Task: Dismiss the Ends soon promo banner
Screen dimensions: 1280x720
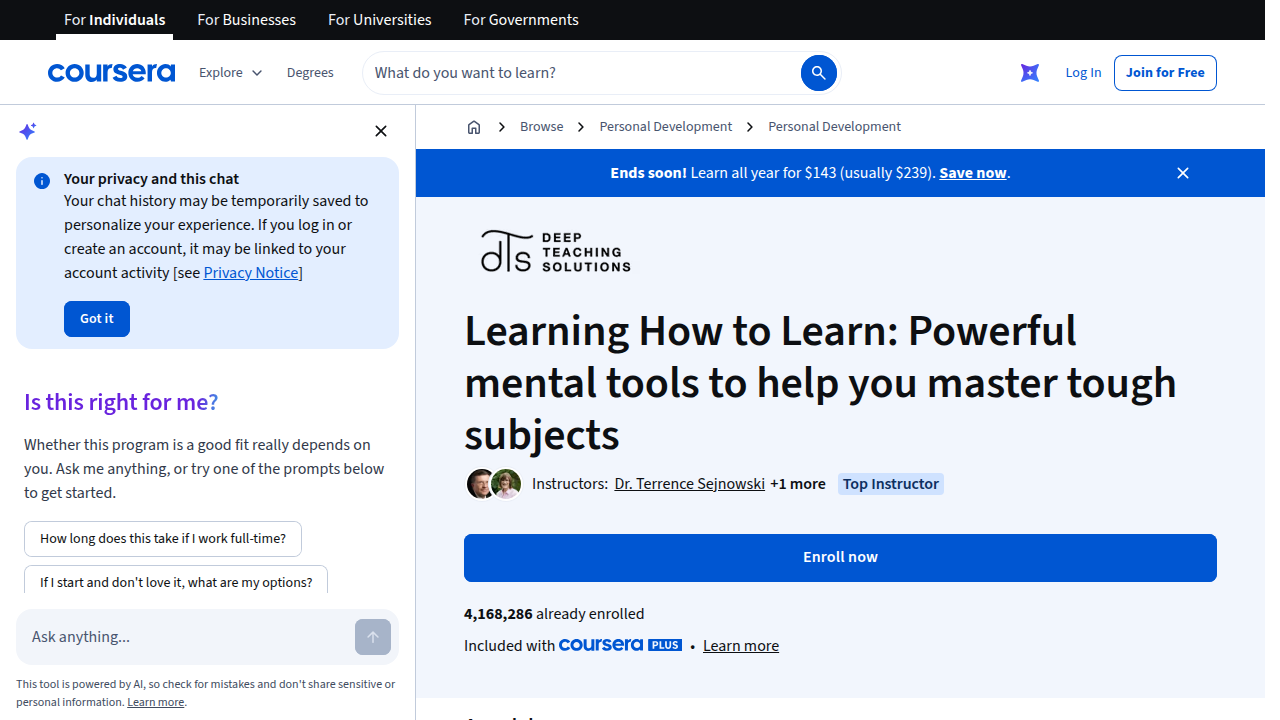Action: point(1183,173)
